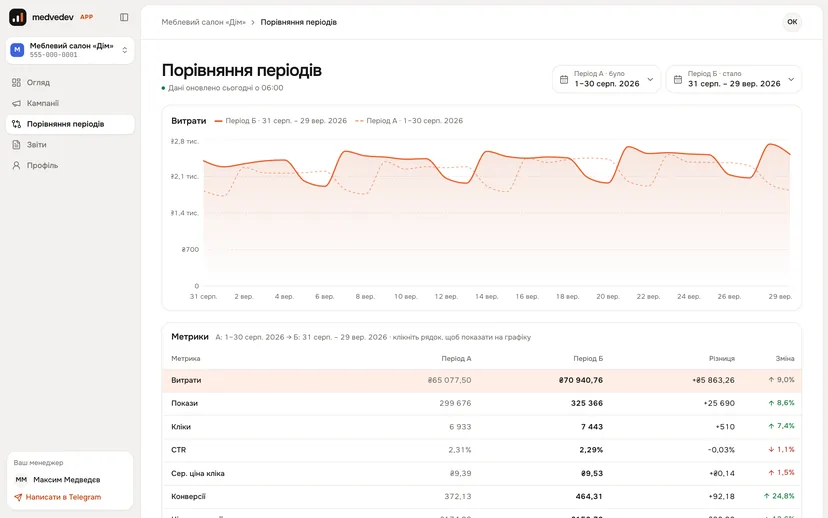This screenshot has height=518, width=828.
Task: Click the medvedev app logo icon
Action: tap(17, 17)
